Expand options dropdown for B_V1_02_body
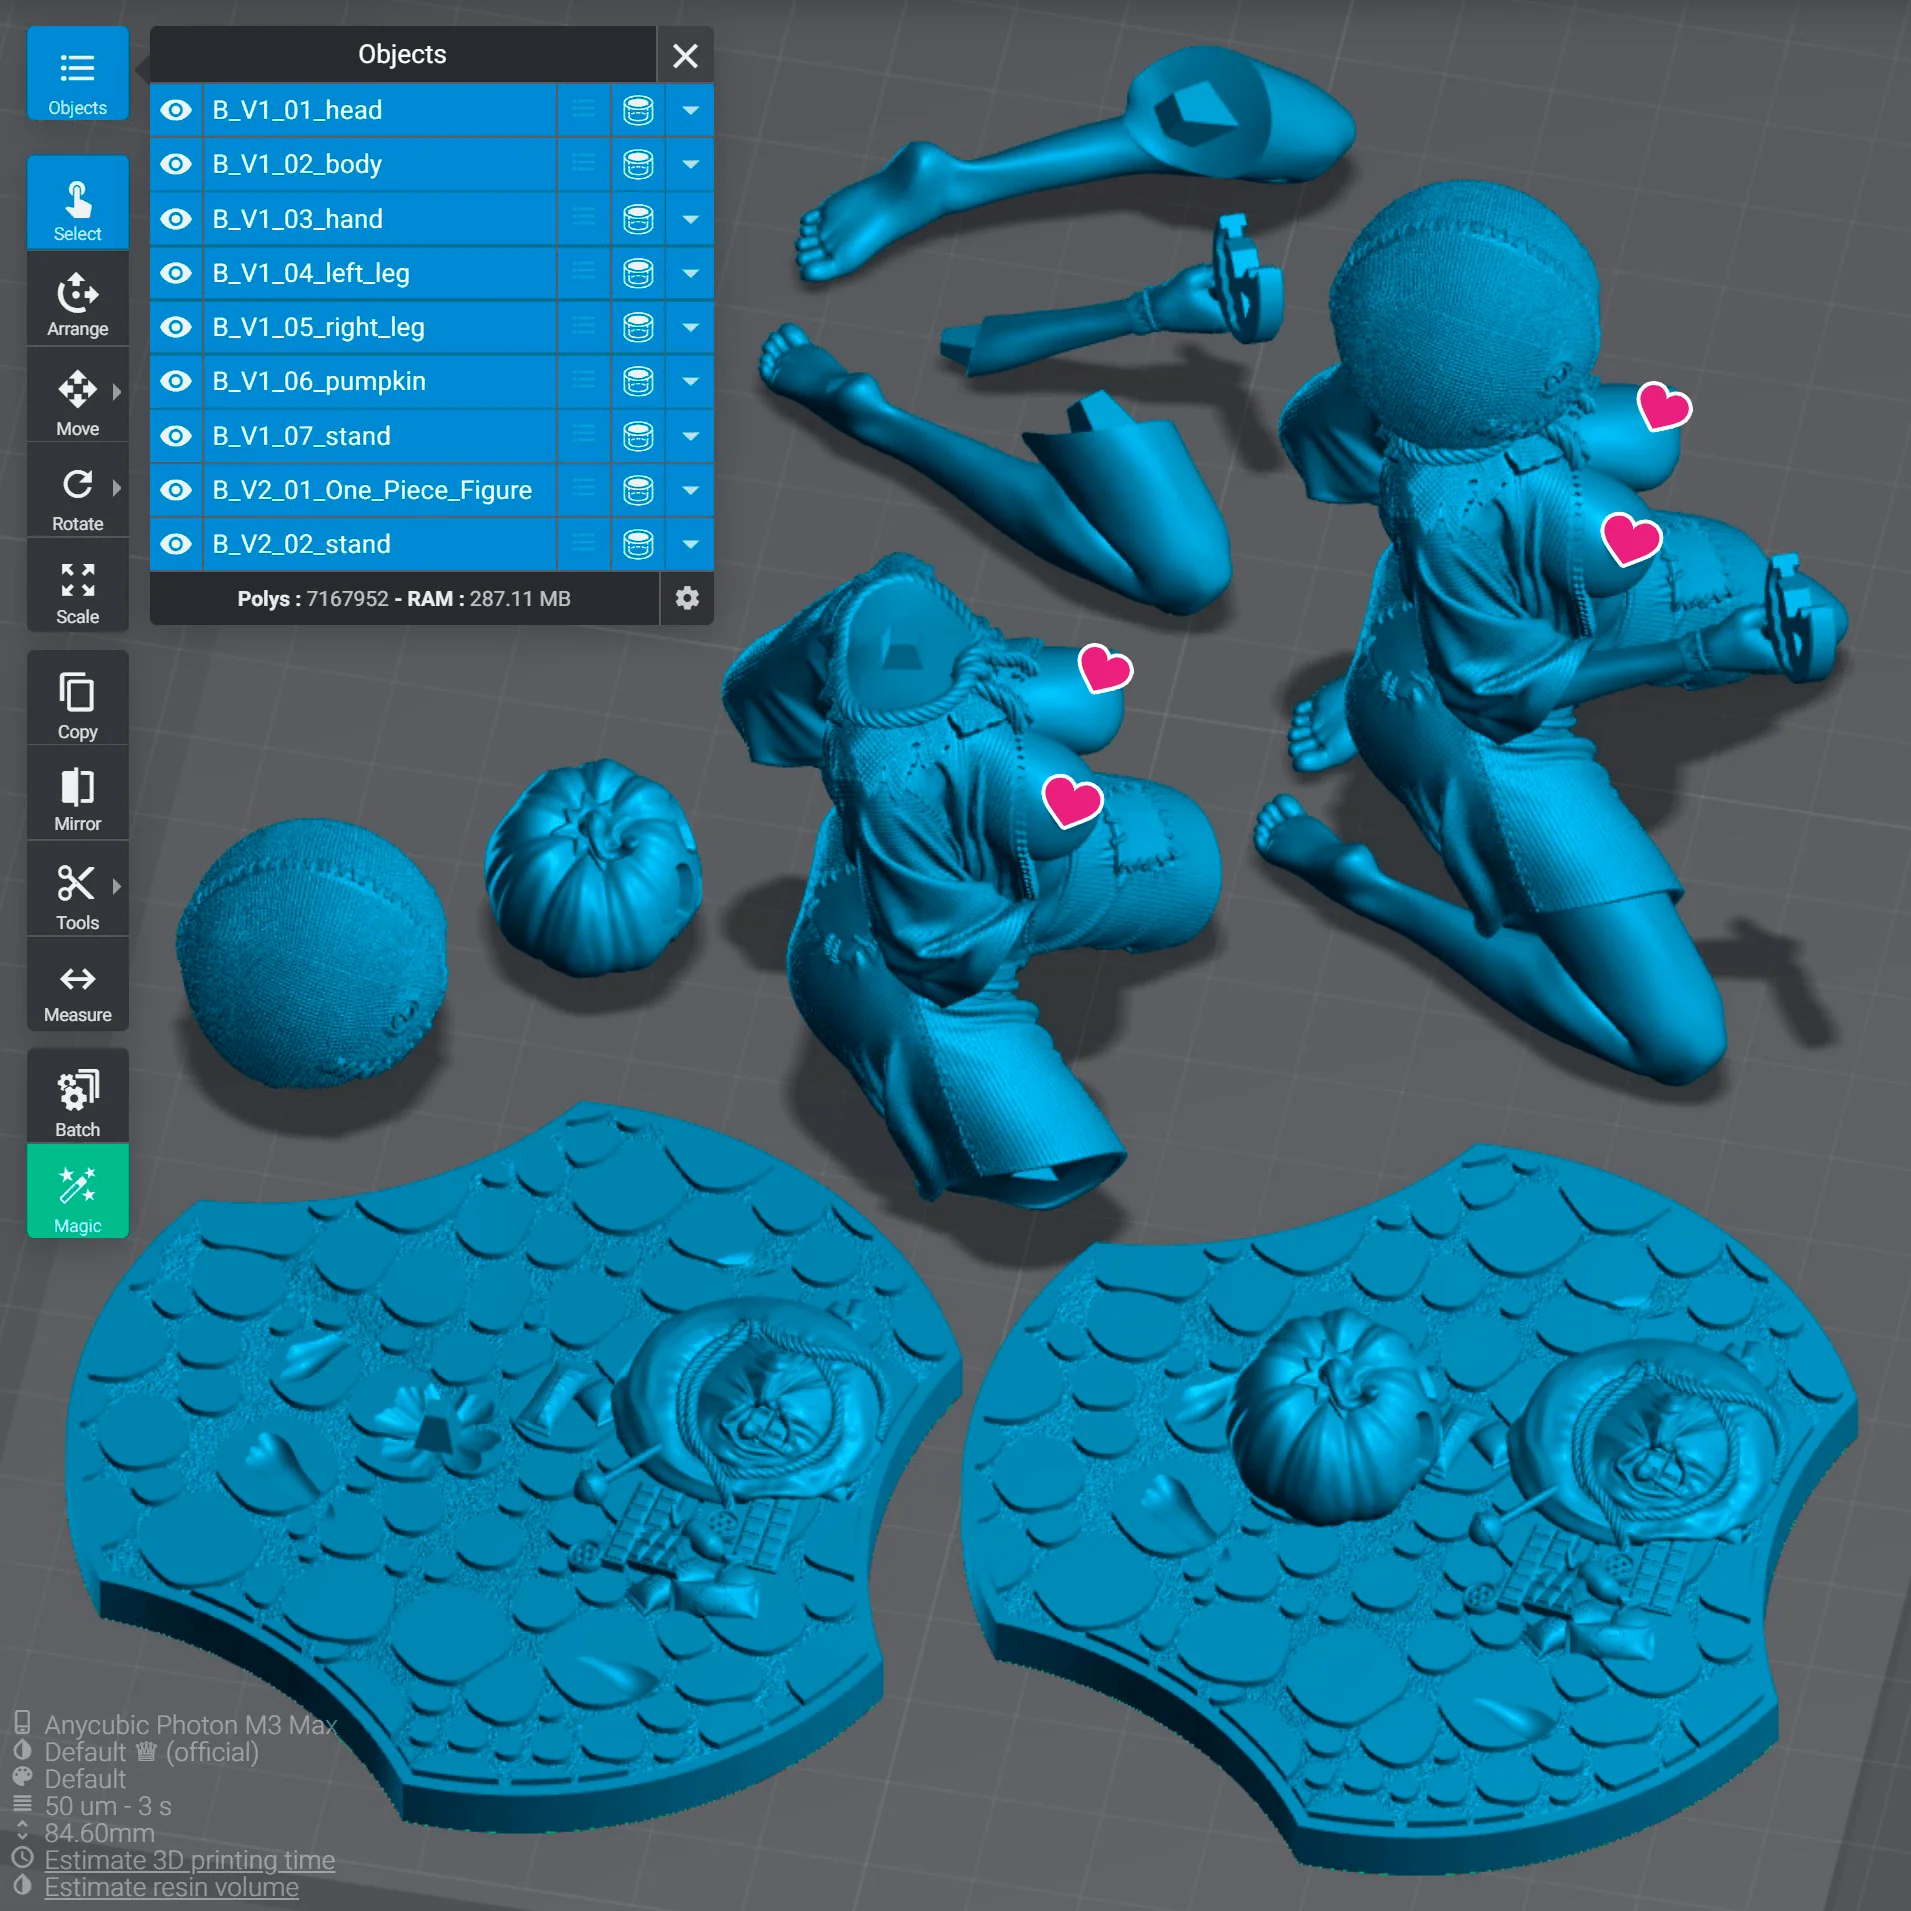 690,164
